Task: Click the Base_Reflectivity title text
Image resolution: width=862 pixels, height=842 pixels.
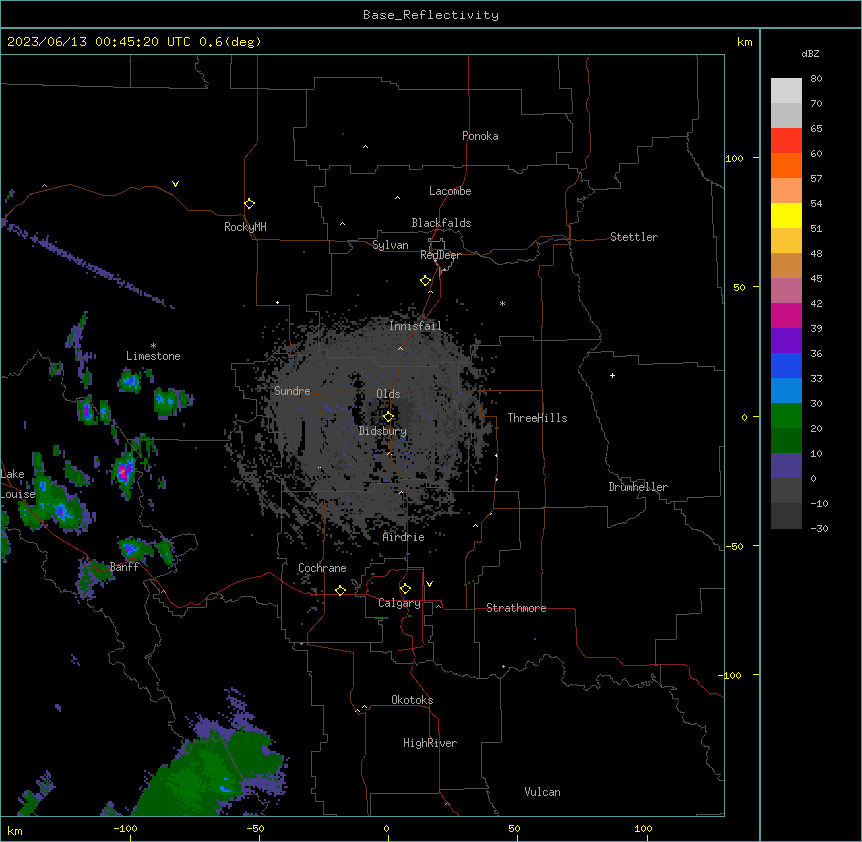Action: (x=430, y=15)
